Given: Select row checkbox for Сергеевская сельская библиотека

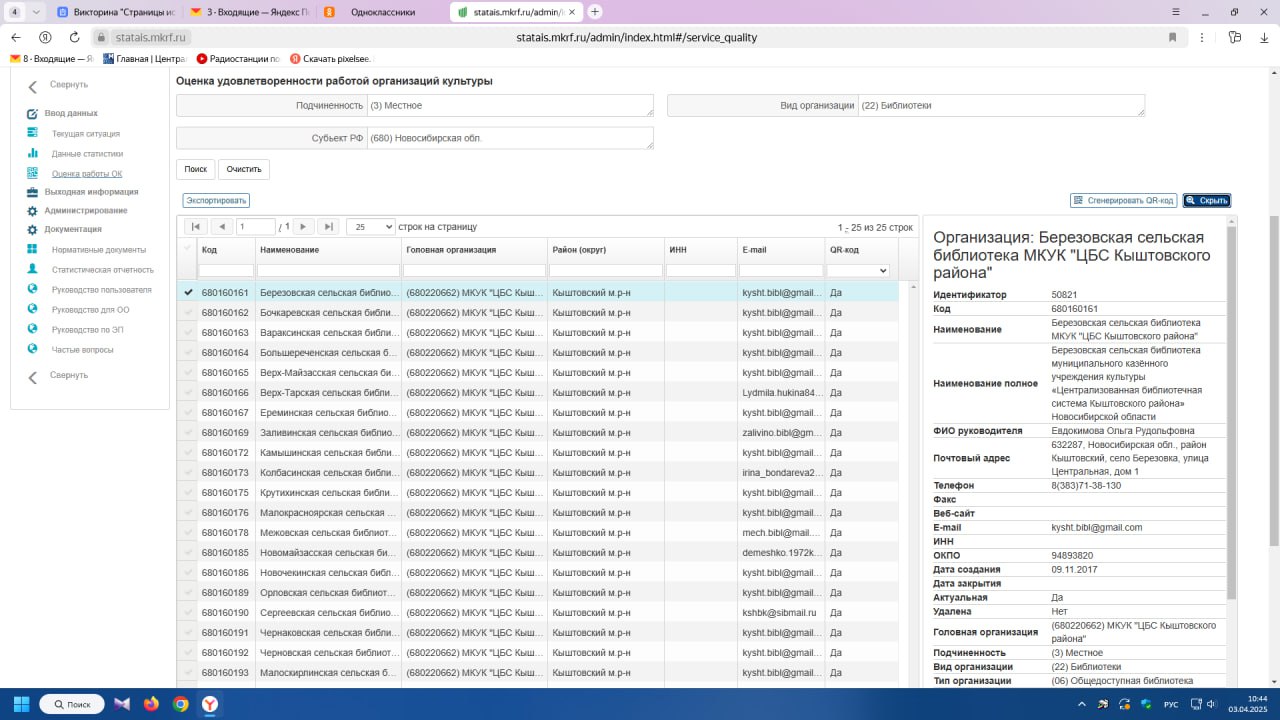Looking at the screenshot, I should (x=187, y=613).
